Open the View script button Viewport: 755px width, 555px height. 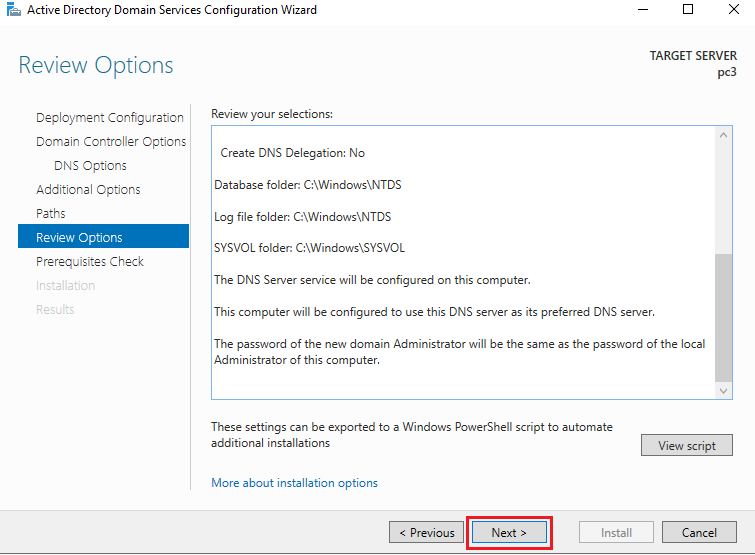pyautogui.click(x=686, y=446)
